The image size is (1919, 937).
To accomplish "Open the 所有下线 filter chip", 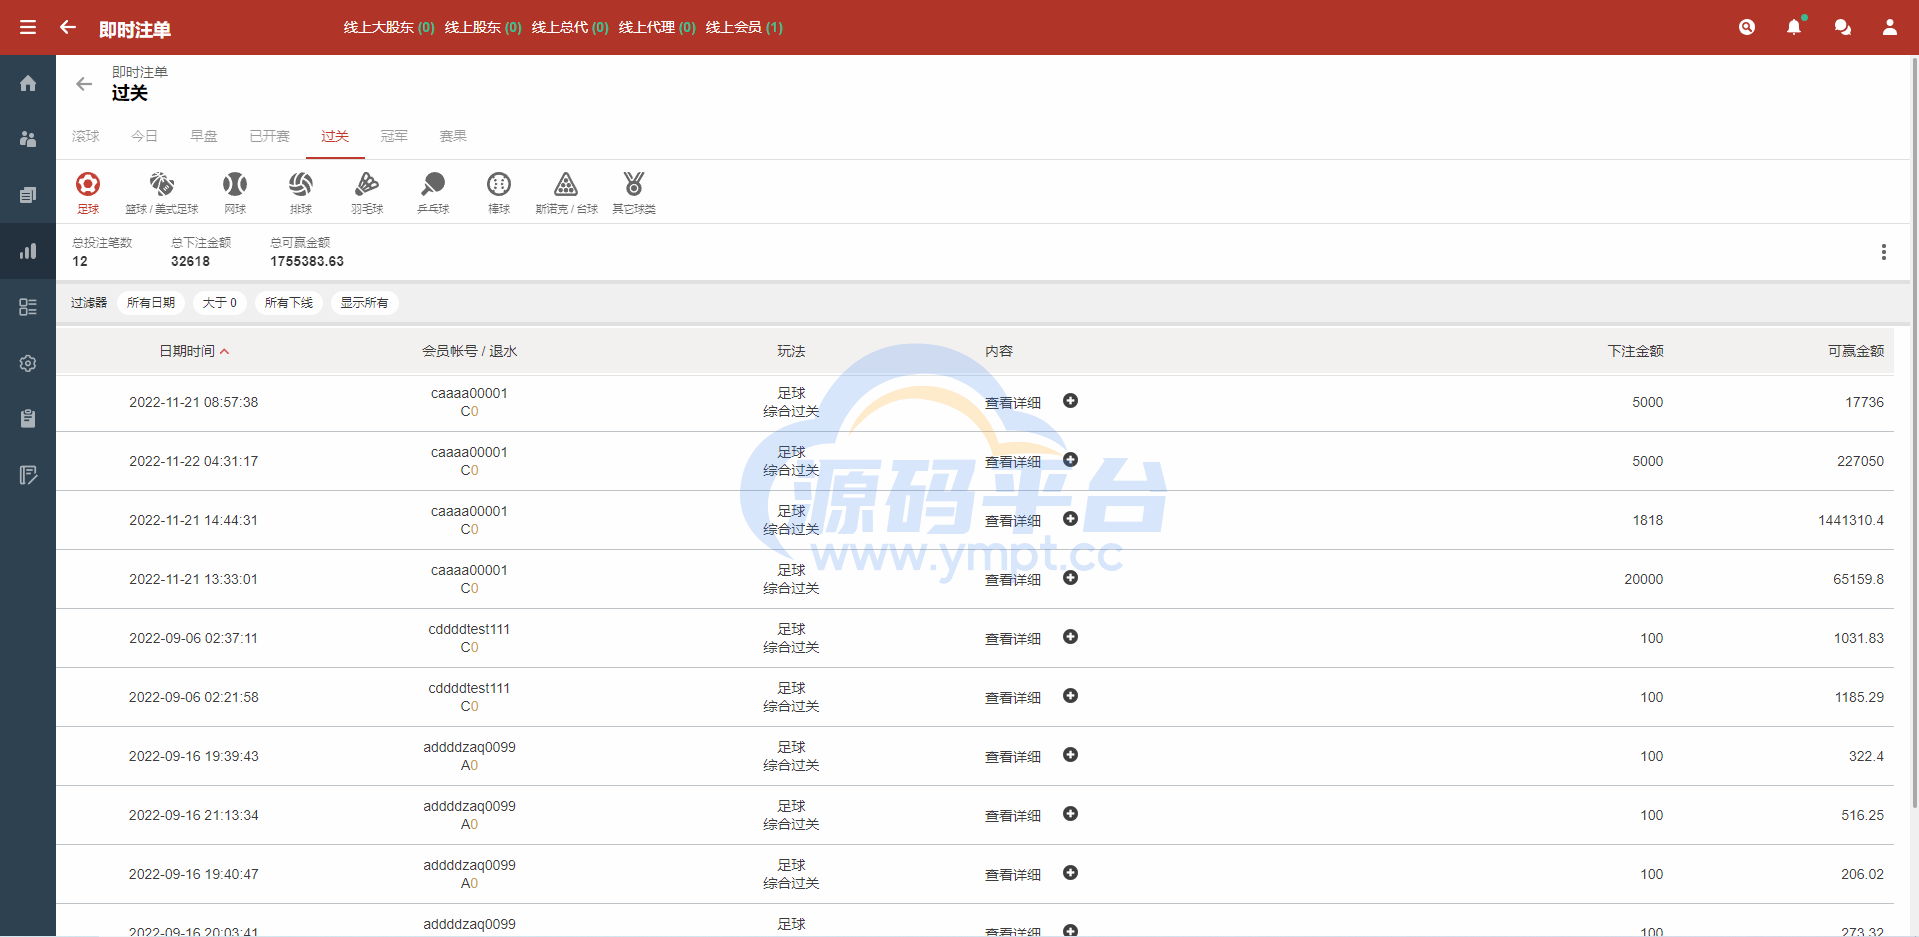I will coord(289,303).
